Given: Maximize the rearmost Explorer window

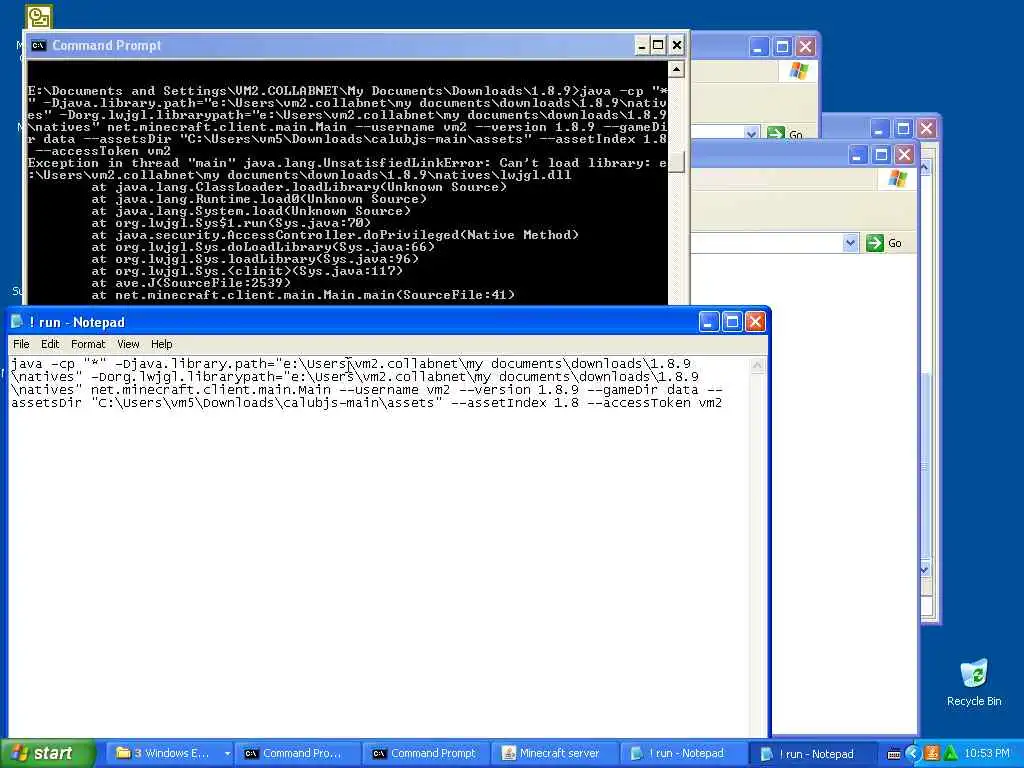Looking at the screenshot, I should tap(782, 47).
